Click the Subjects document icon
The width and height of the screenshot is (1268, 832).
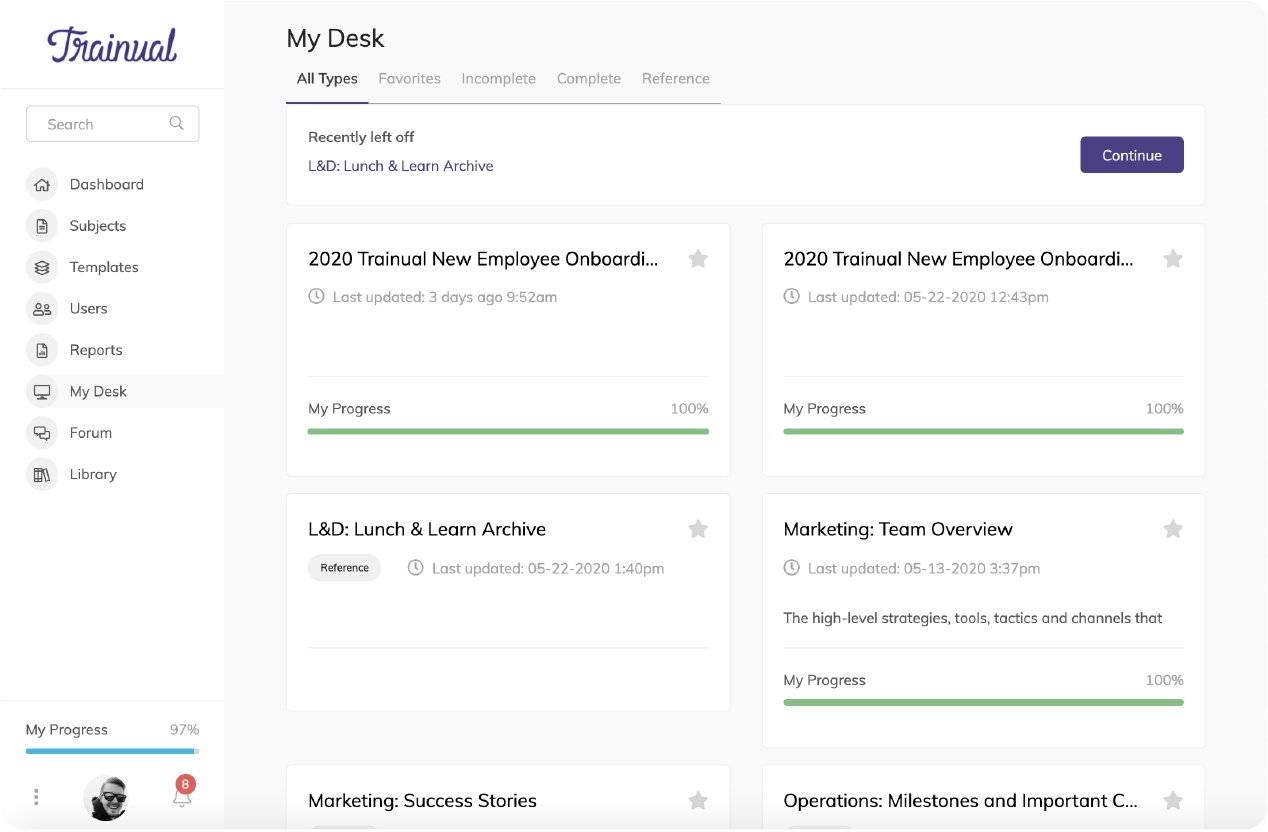42,226
